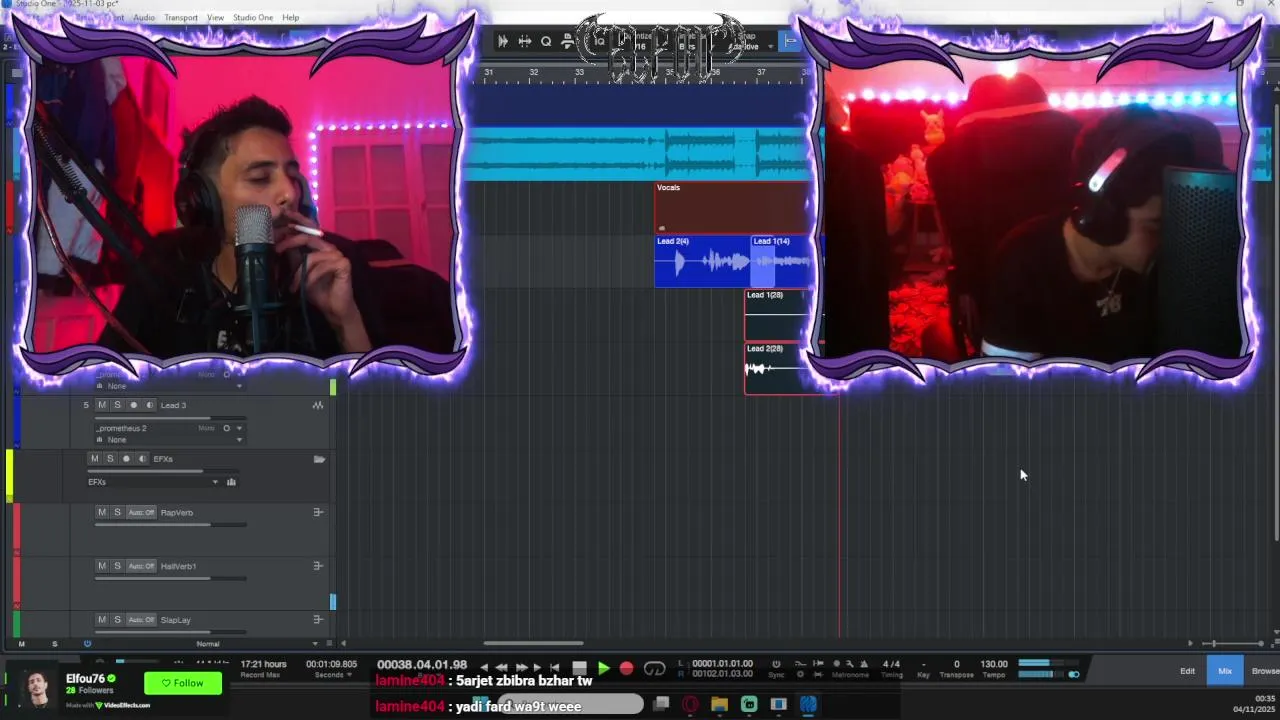Click the global power icon below tracks
Screen dimensions: 1280x720
pos(87,644)
